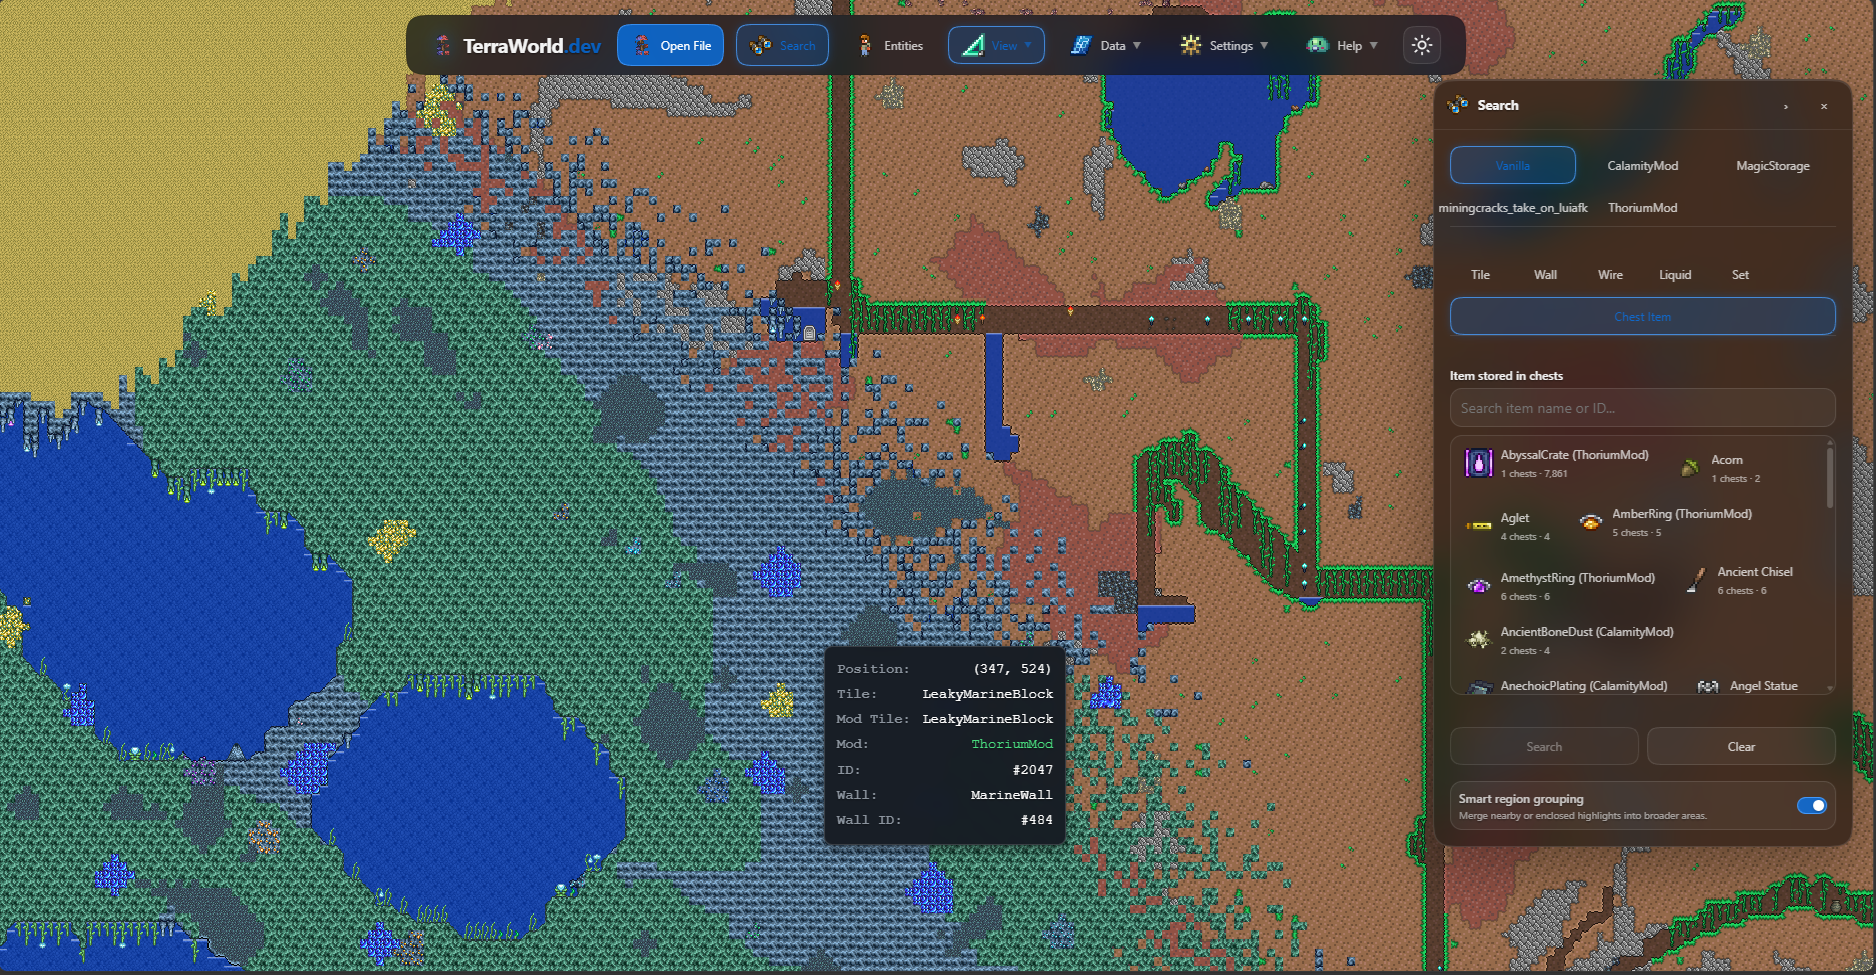Click the Search panel header icon
1876x975 pixels.
pos(1458,104)
